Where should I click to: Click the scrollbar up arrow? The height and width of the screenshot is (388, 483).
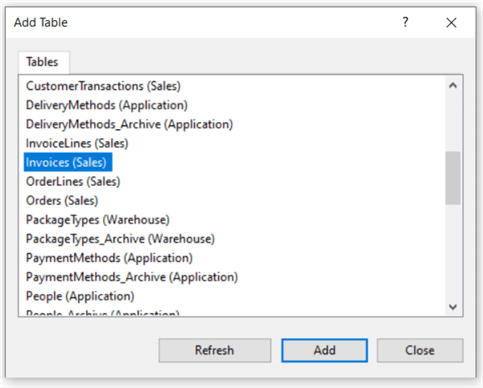pos(453,86)
